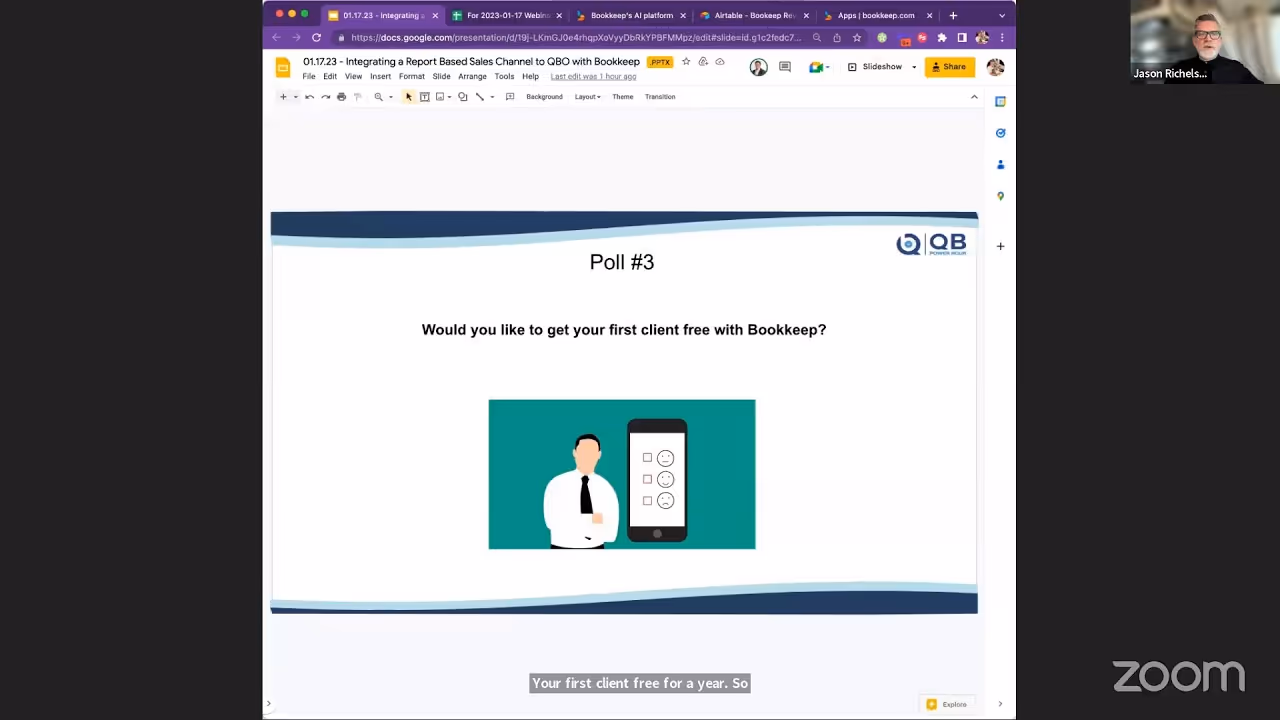Click the print icon

click(341, 97)
